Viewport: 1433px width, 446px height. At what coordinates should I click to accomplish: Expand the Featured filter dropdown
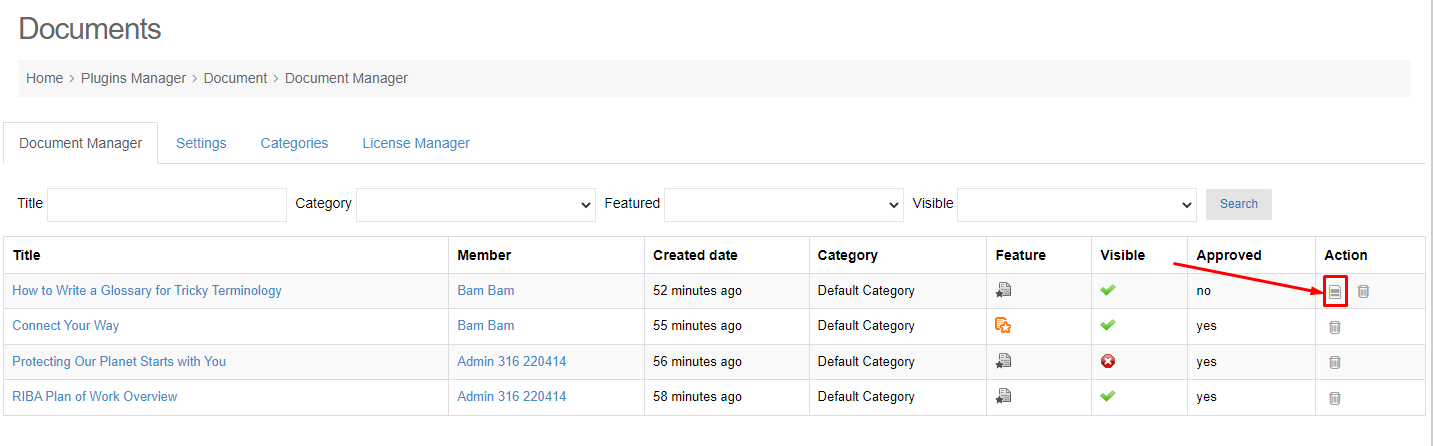(x=784, y=205)
